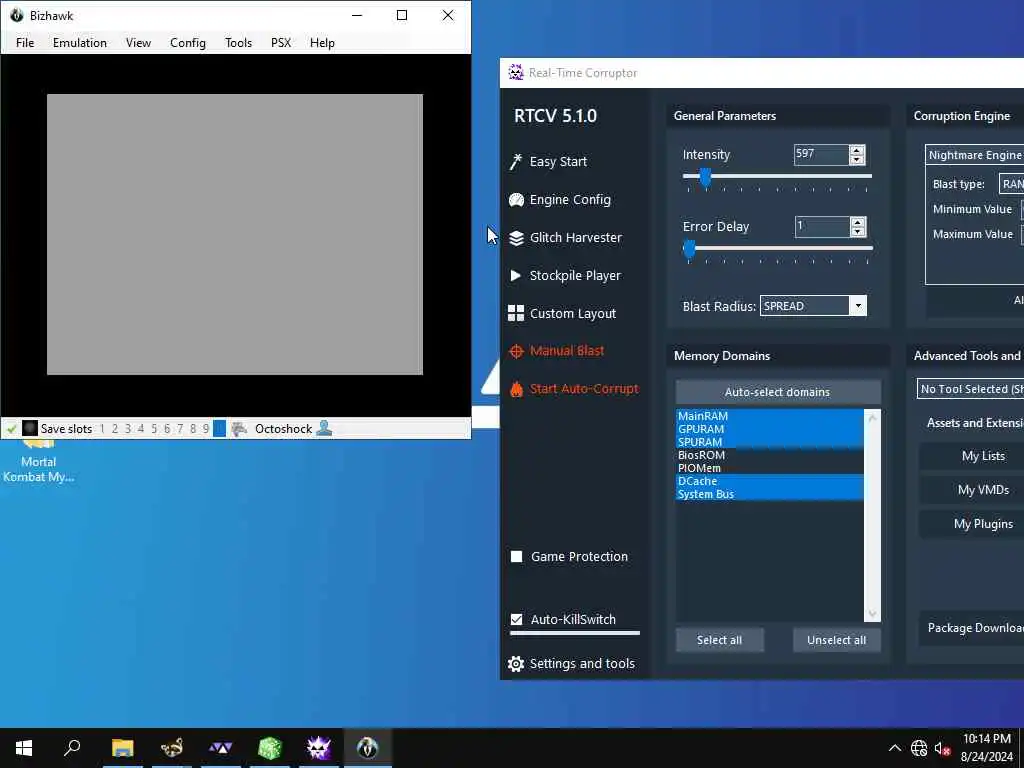
Task: Open File Explorer from the taskbar
Action: 122,748
